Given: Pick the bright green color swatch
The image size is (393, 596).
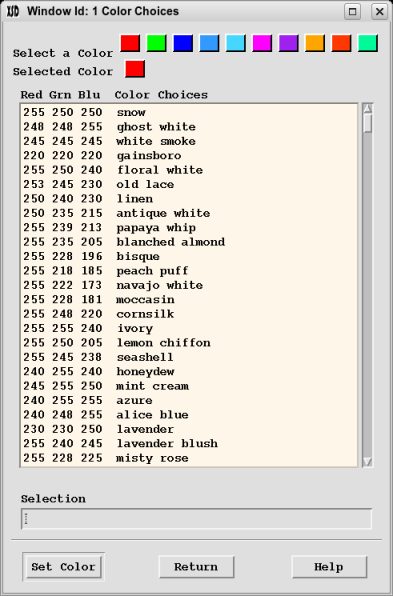Looking at the screenshot, I should (157, 43).
